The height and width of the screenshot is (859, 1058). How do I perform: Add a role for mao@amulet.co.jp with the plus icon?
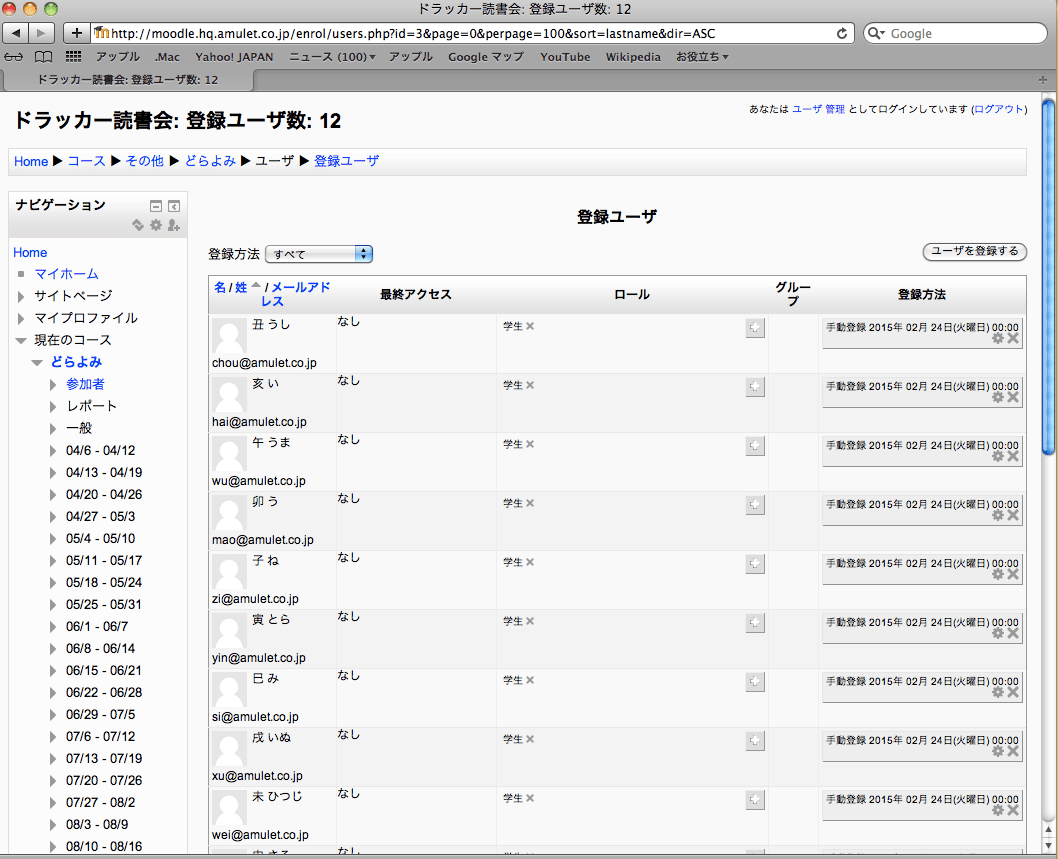point(755,505)
